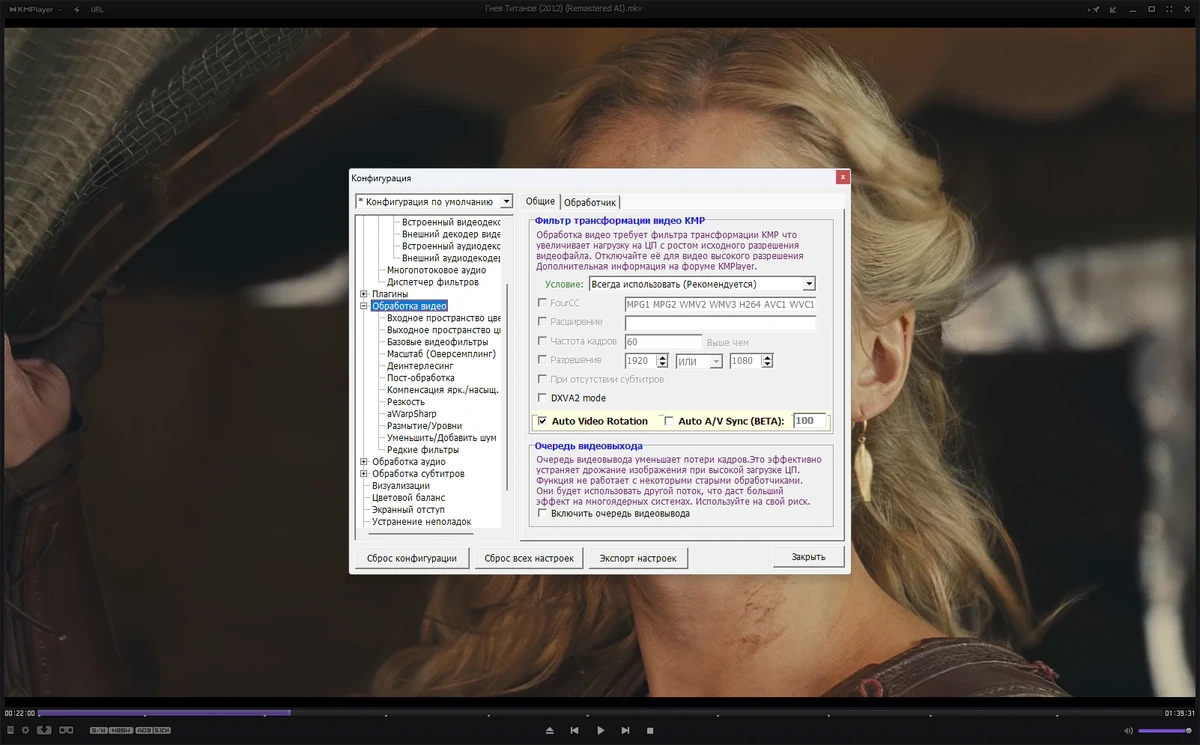Open the Условие dropdown
1200x745 pixels.
[x=701, y=284]
